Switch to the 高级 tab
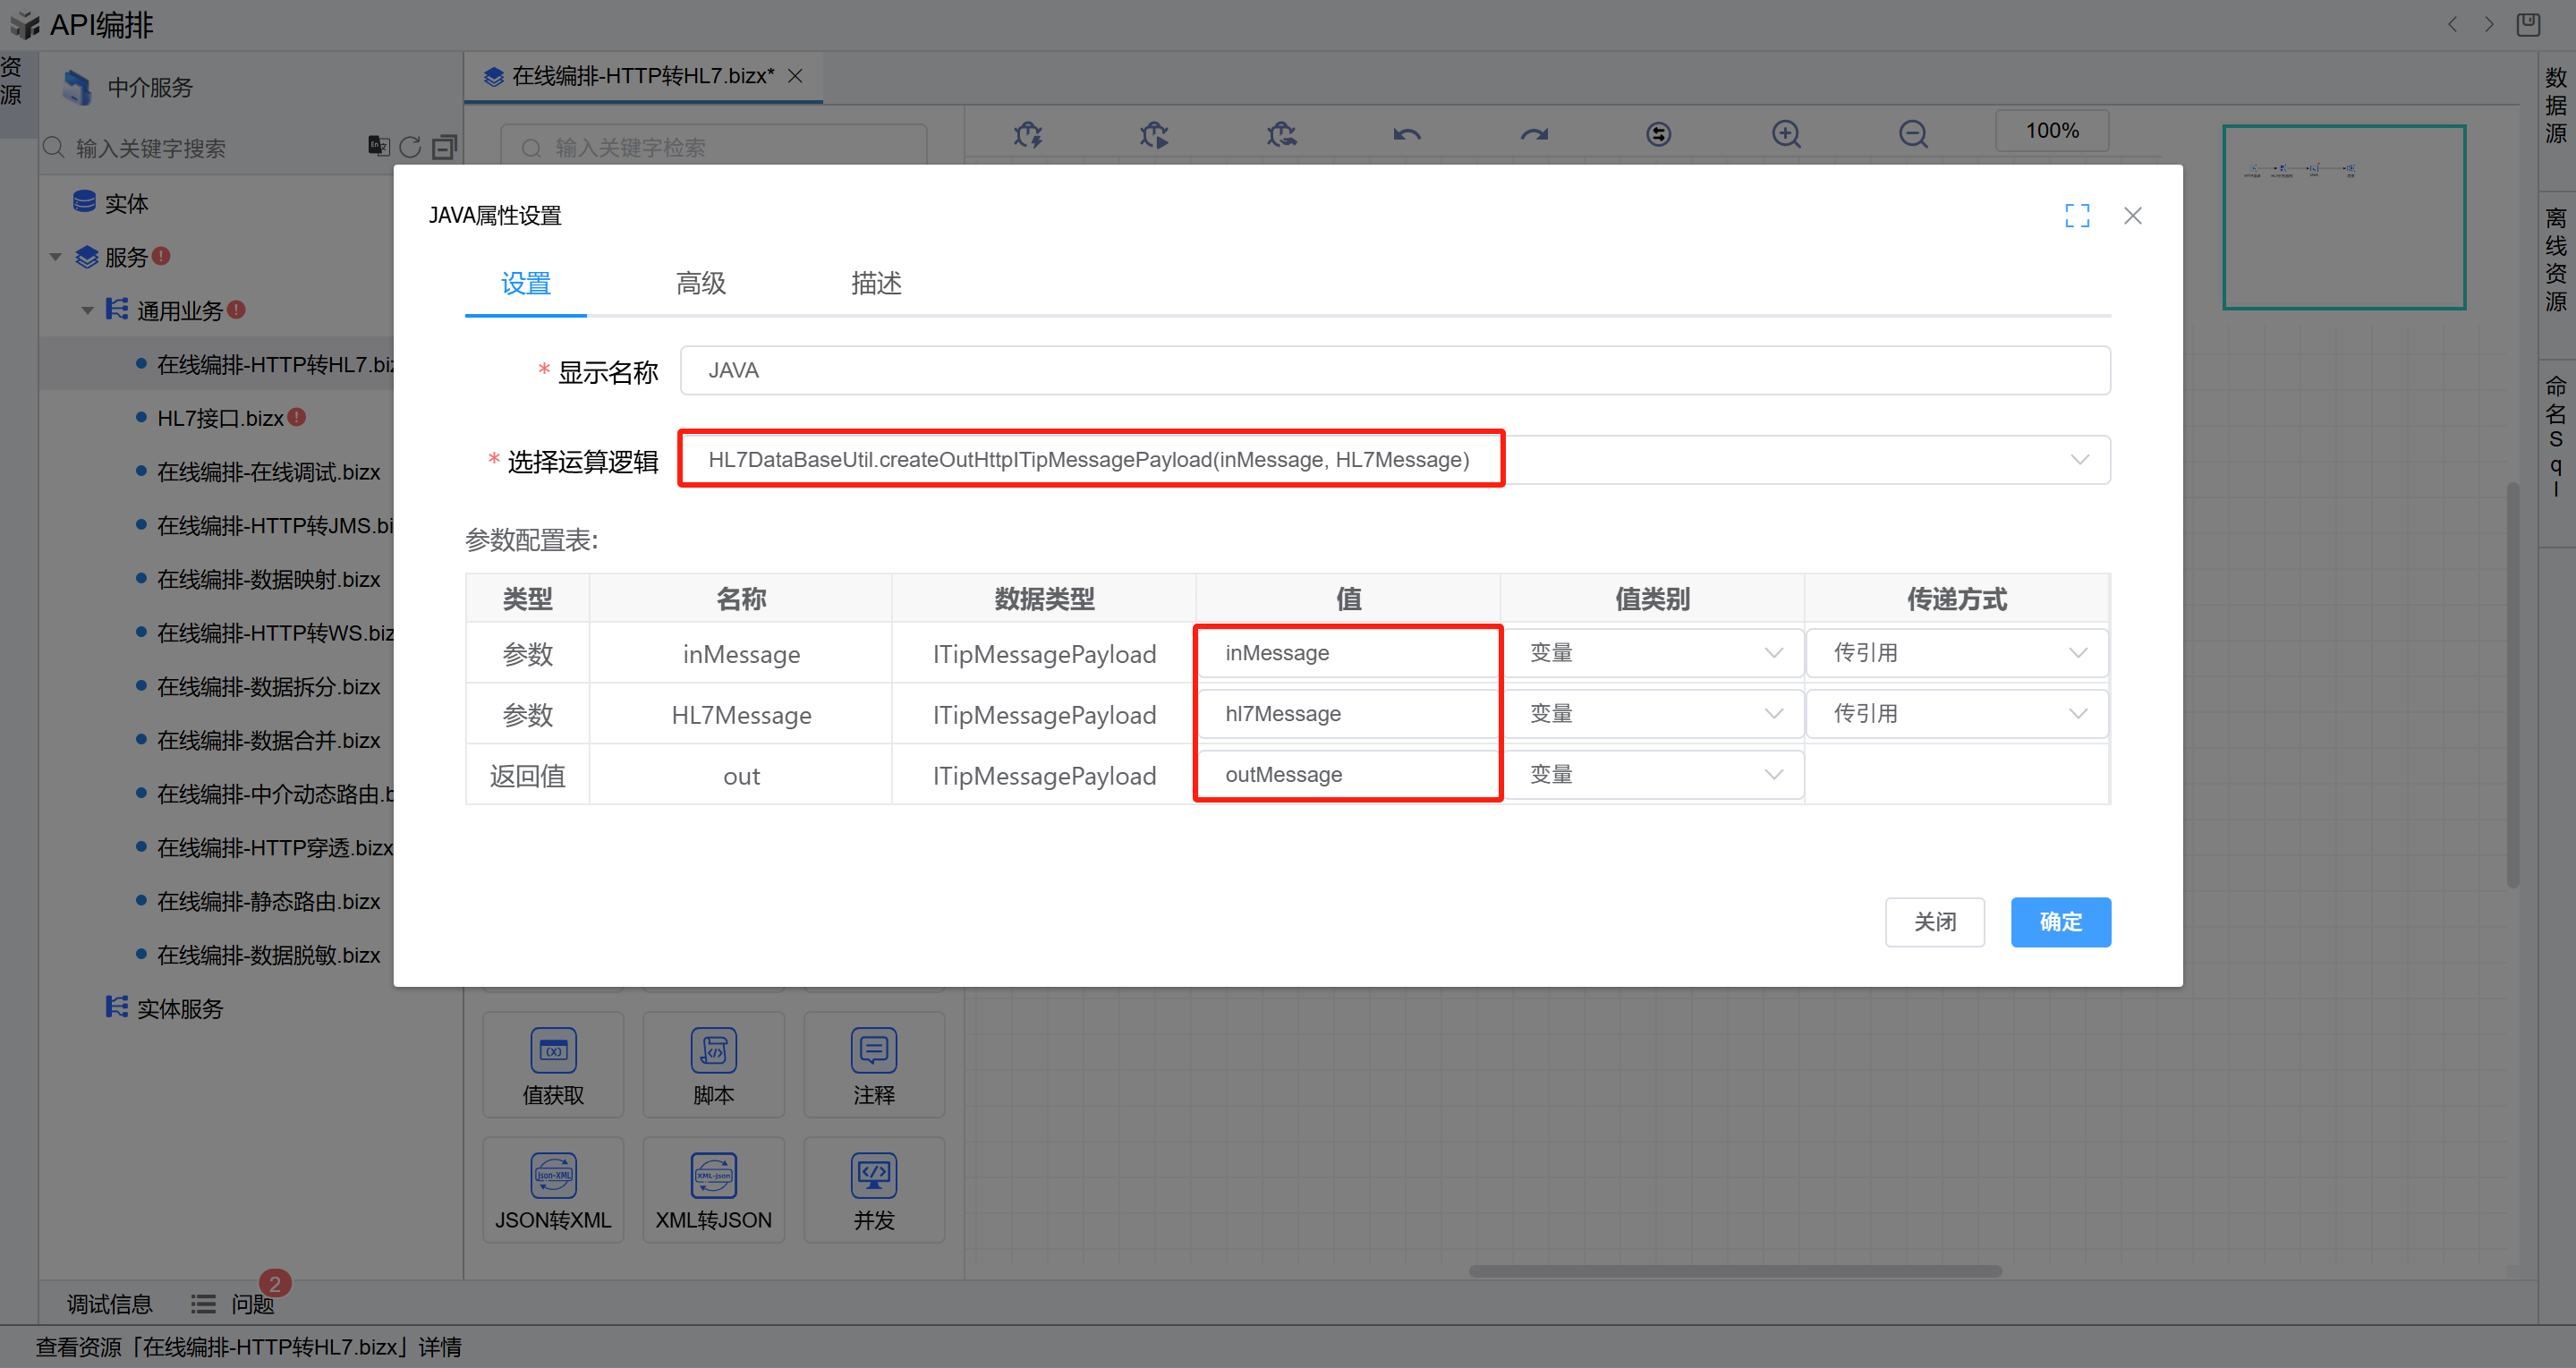Screen dimensions: 2576x1368 pos(700,284)
